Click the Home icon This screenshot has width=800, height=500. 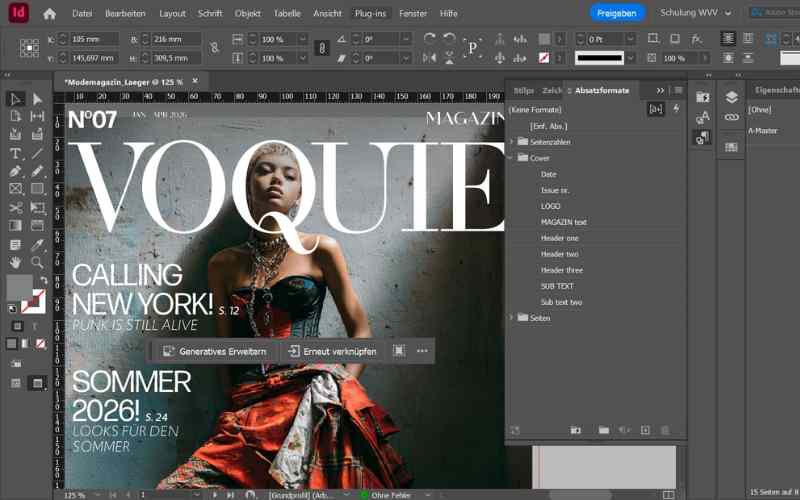click(x=49, y=14)
